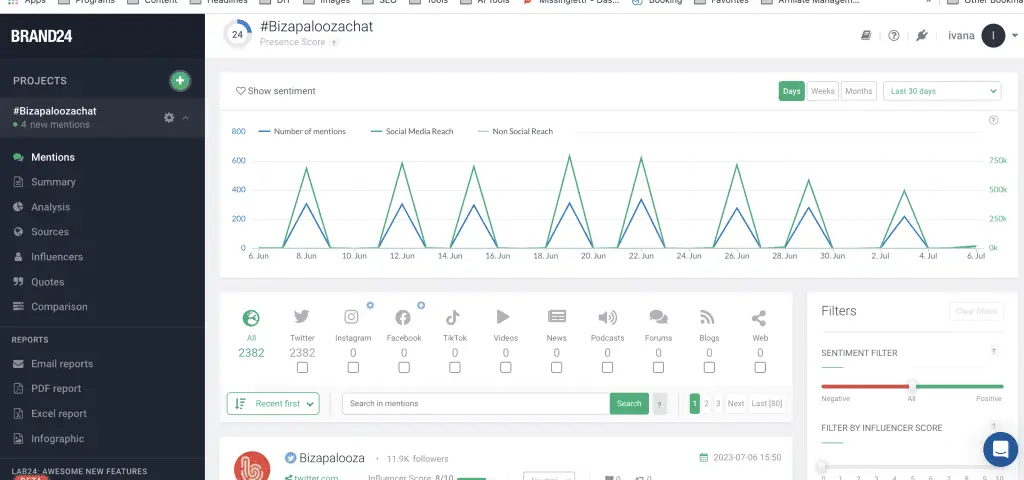The width and height of the screenshot is (1024, 480).
Task: Open the Infographic report
Action: pyautogui.click(x=57, y=439)
